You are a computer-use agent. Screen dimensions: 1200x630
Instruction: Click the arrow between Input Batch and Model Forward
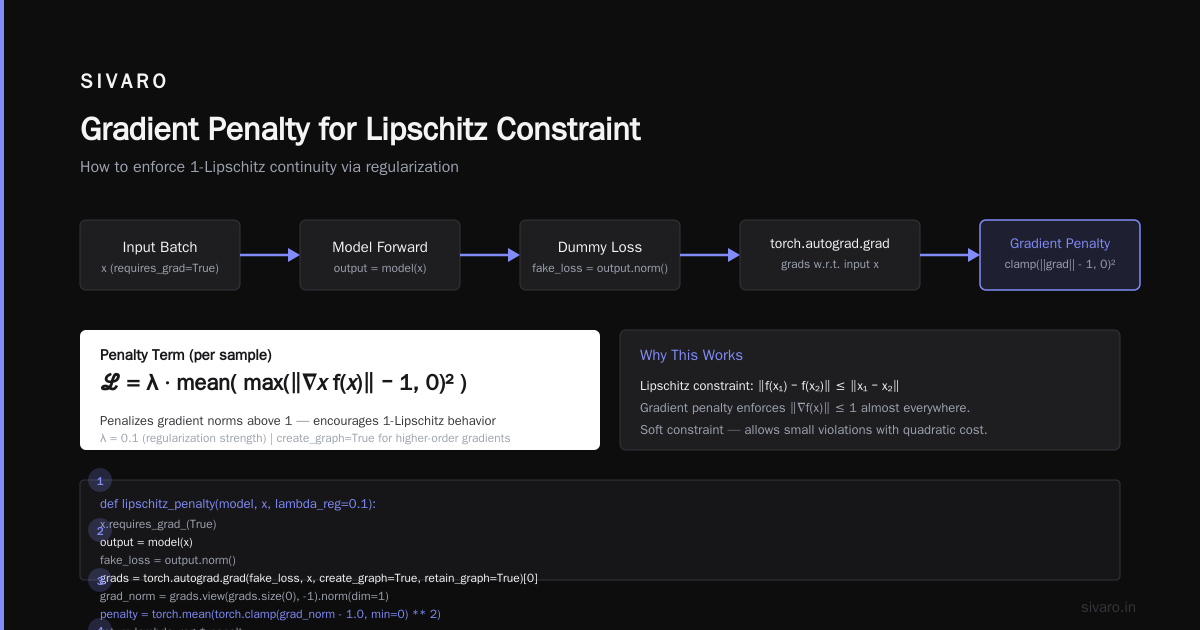click(x=270, y=255)
